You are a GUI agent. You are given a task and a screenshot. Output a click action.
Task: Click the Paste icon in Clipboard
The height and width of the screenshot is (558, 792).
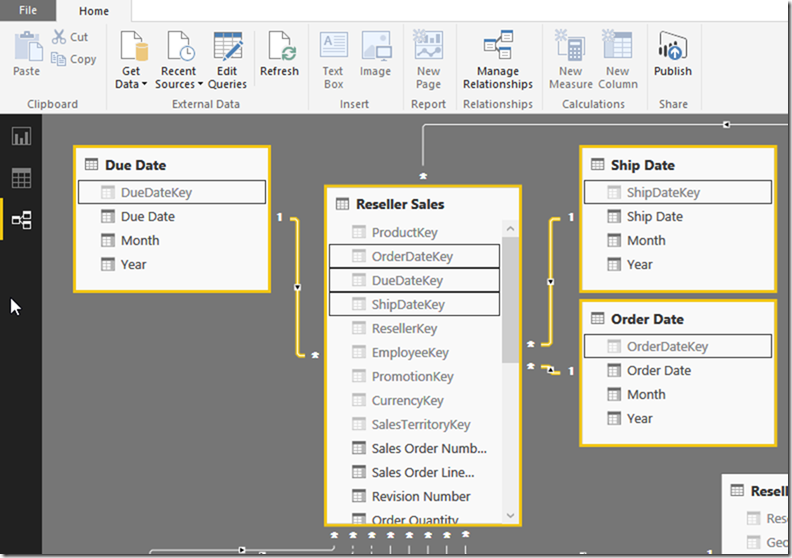coord(28,46)
